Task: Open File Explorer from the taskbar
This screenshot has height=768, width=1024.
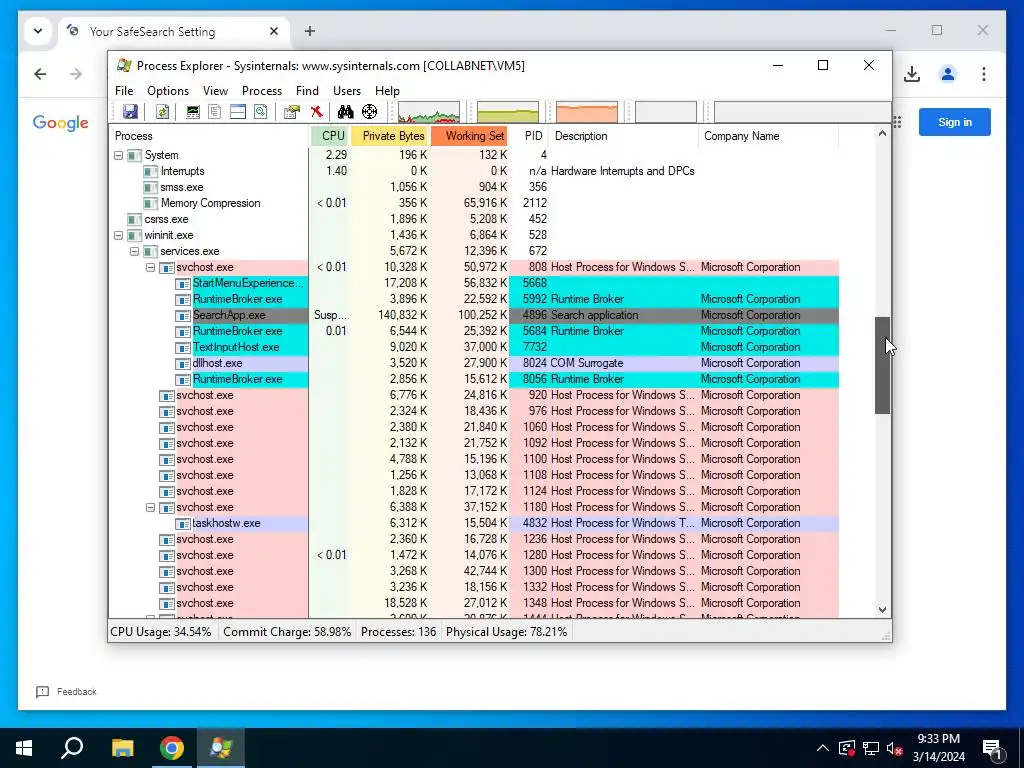Action: pyautogui.click(x=122, y=748)
